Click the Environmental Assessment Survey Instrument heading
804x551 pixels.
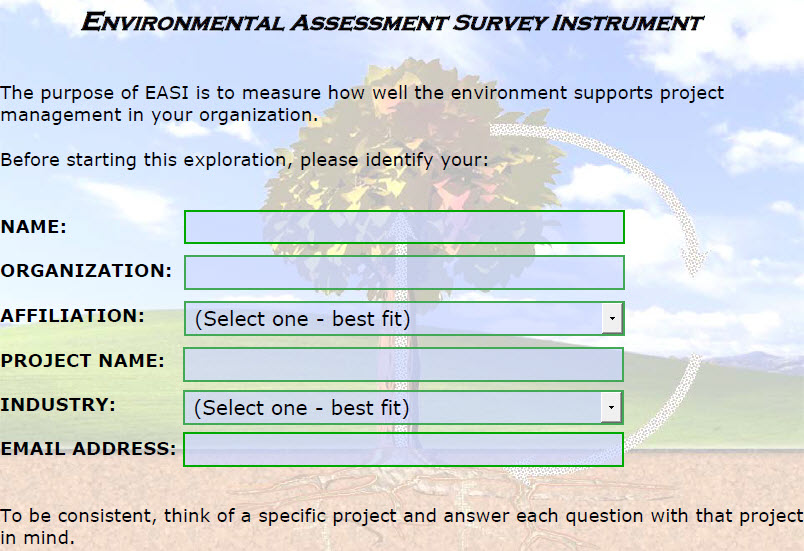pos(392,23)
